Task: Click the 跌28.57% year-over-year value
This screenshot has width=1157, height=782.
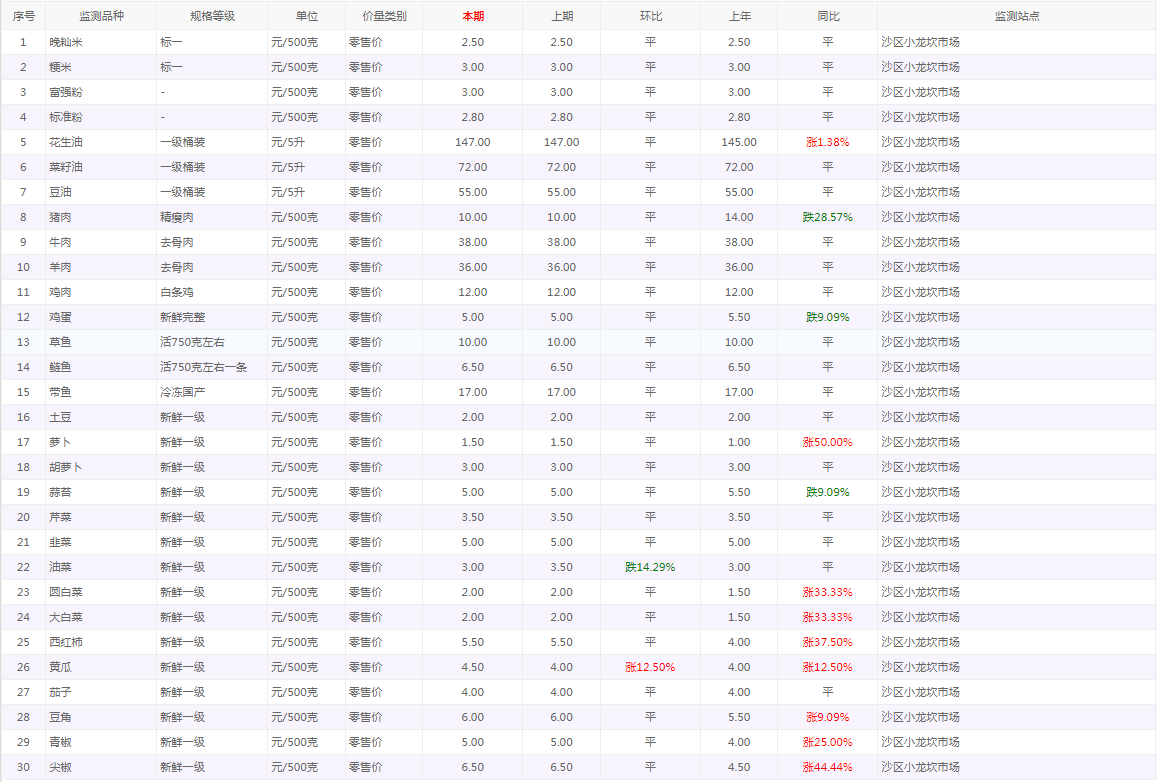Action: pyautogui.click(x=827, y=217)
